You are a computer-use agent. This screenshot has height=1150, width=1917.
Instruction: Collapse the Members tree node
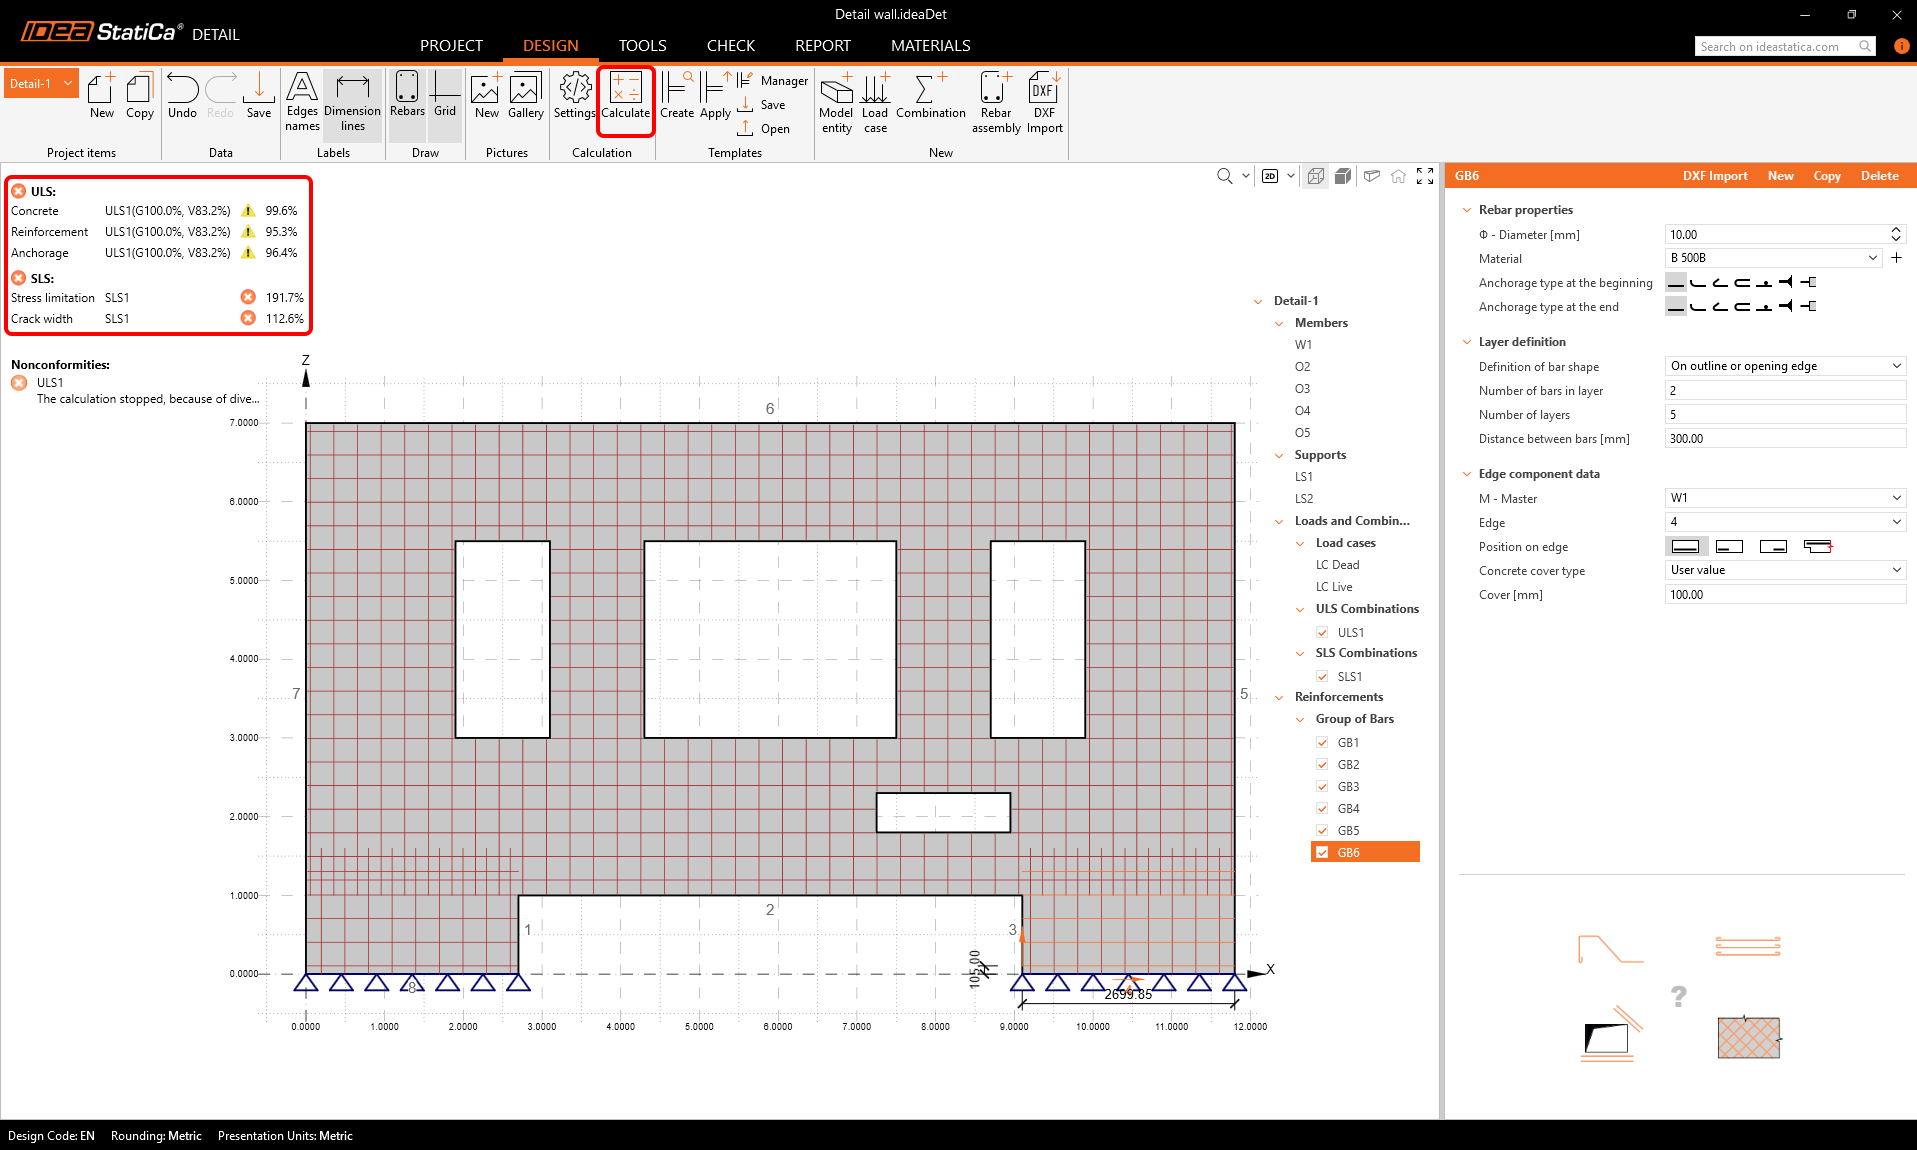1279,323
